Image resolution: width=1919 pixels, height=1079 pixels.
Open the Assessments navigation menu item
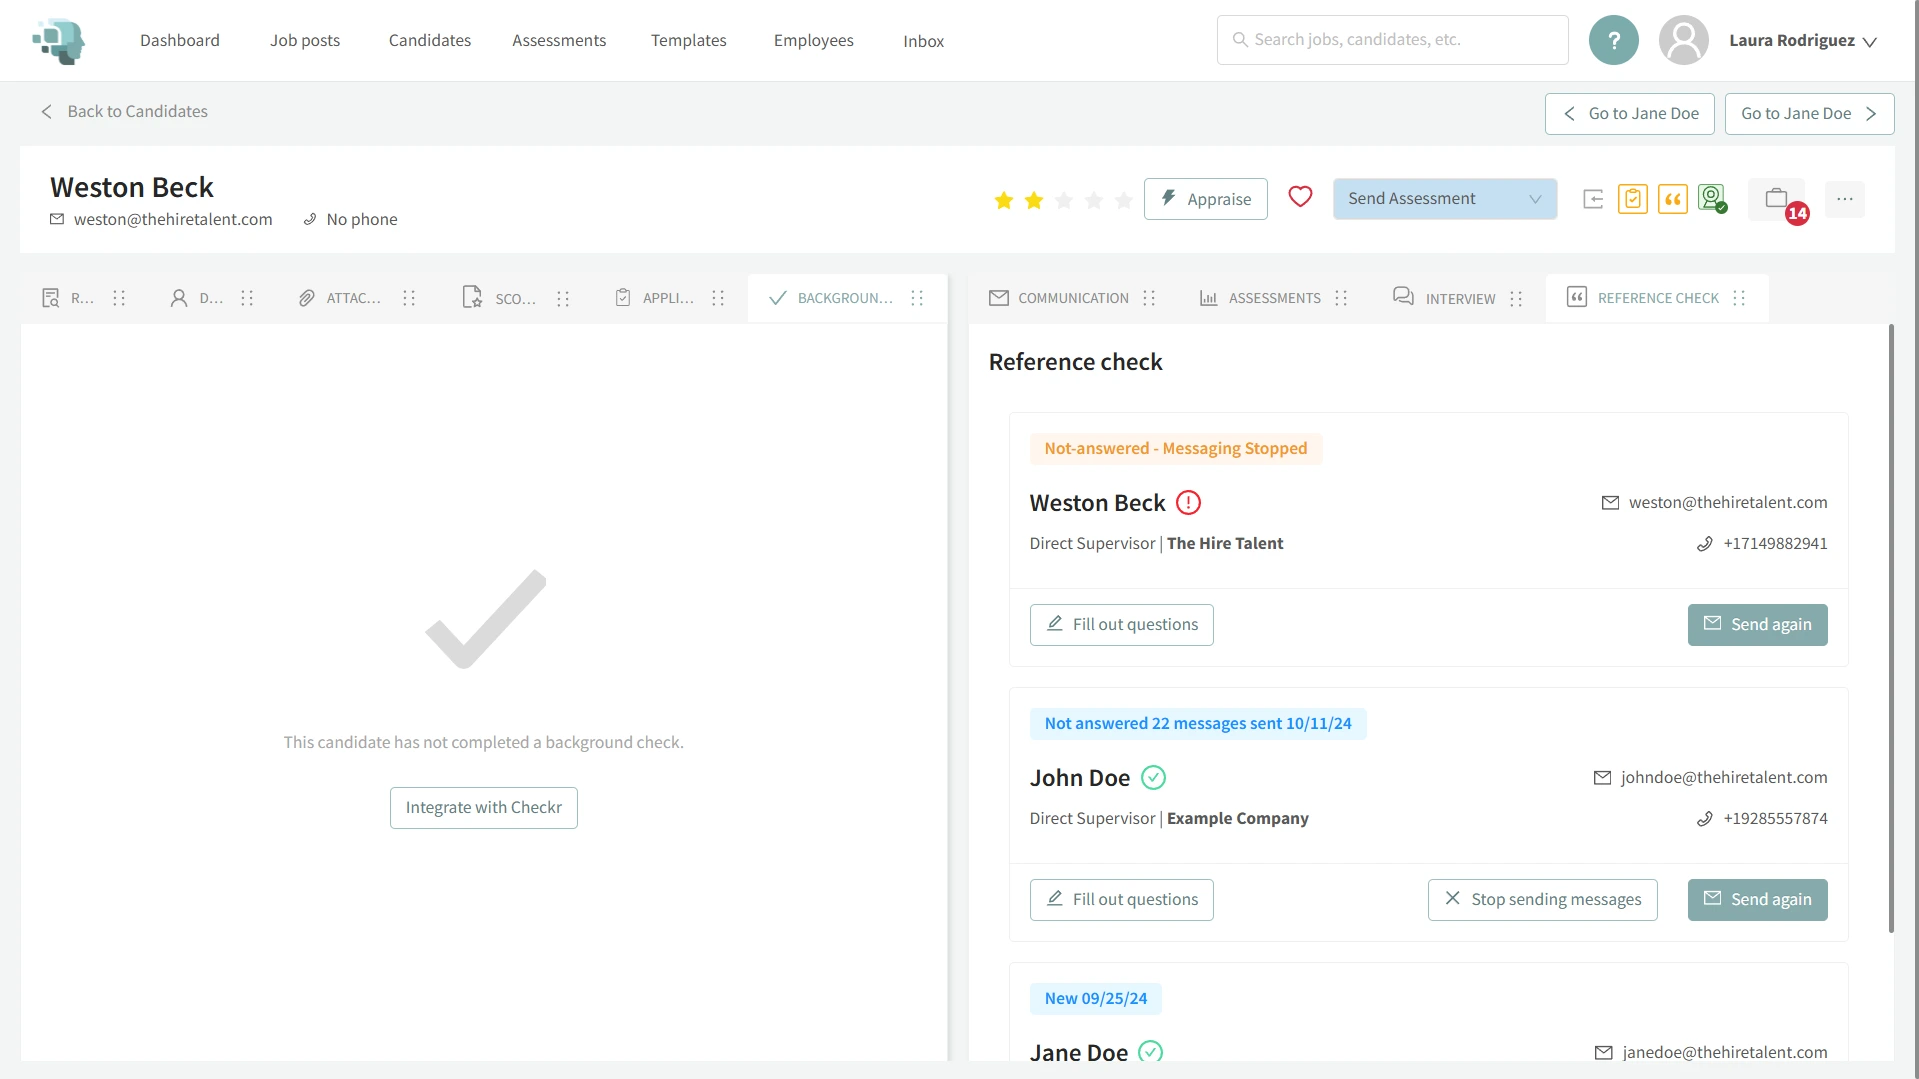point(558,40)
